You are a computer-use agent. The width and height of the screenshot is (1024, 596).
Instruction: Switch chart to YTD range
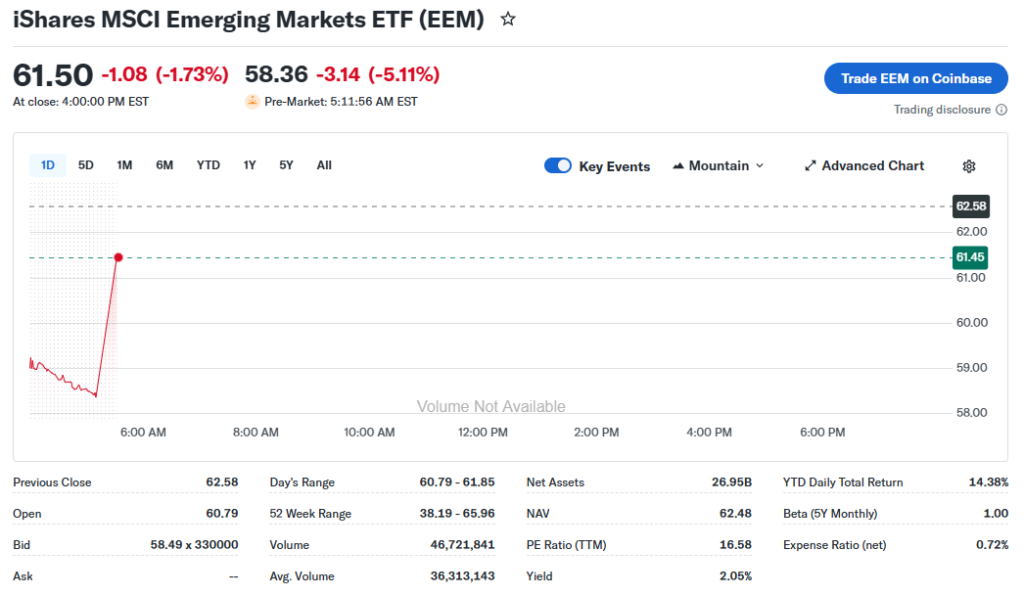tap(208, 165)
